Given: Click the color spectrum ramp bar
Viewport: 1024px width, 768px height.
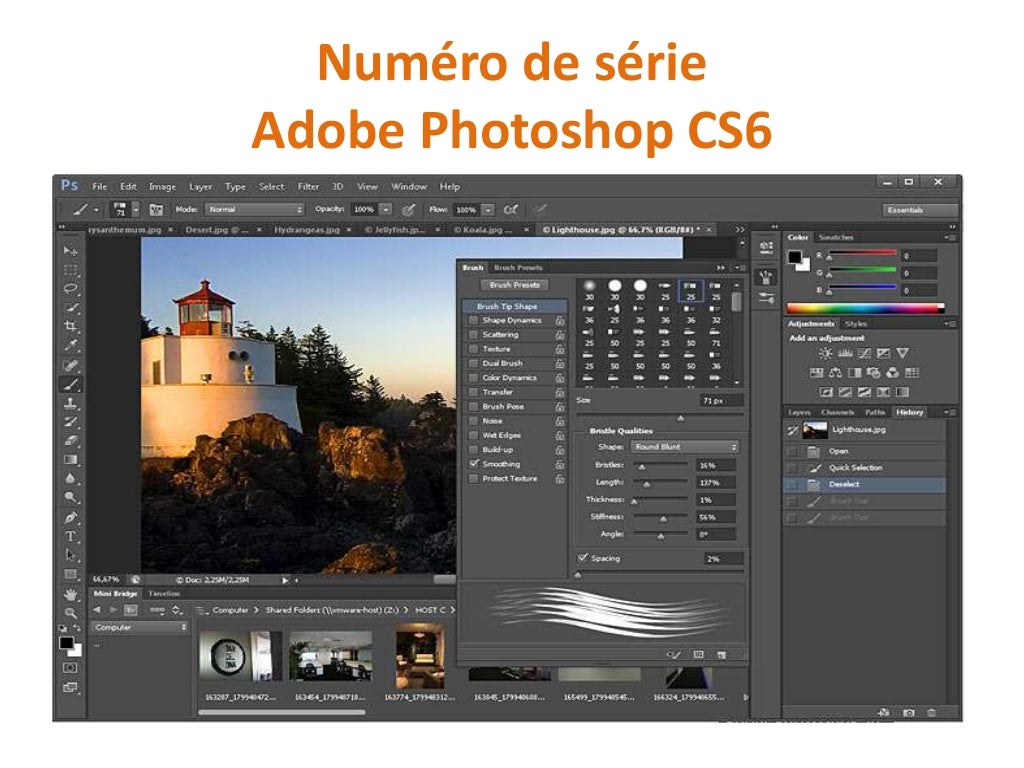Looking at the screenshot, I should click(x=865, y=308).
